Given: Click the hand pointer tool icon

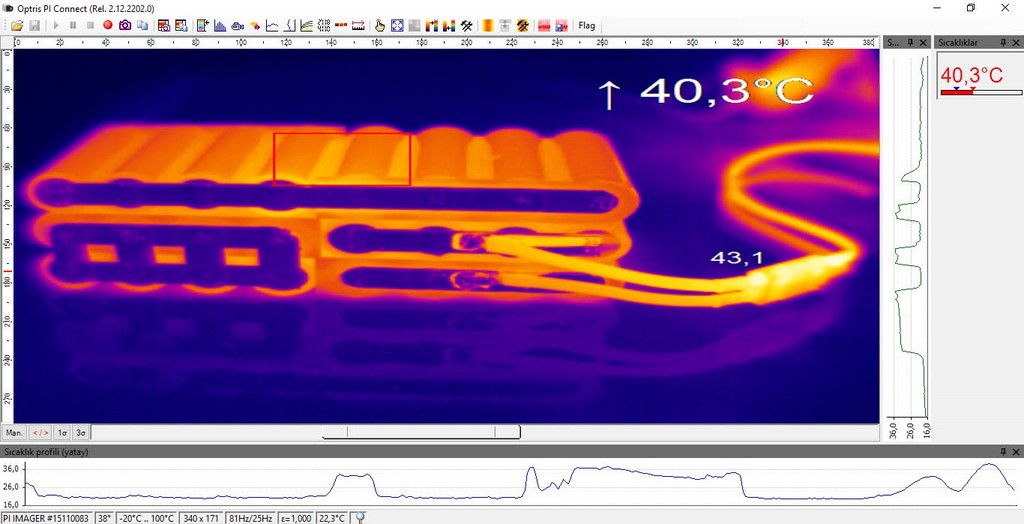Looking at the screenshot, I should 379,25.
